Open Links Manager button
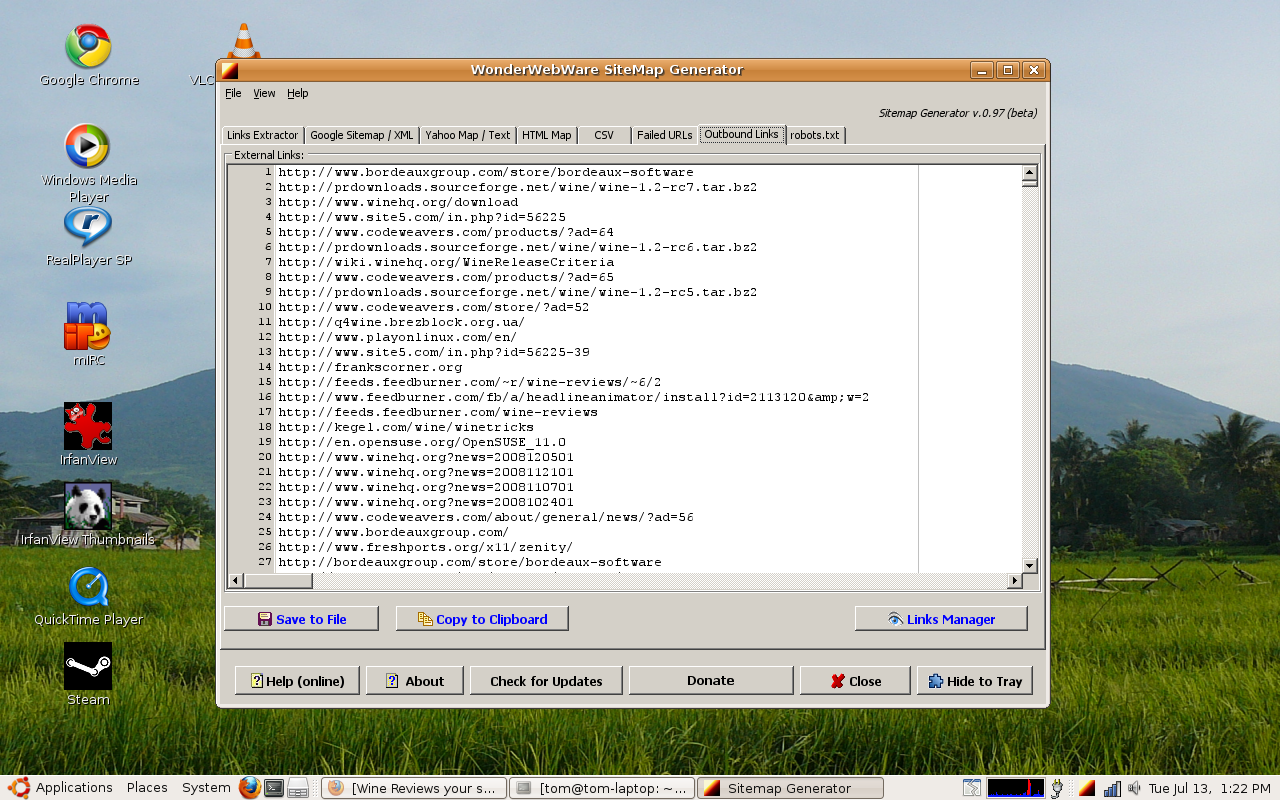Screen dimensions: 1280x800 941,619
